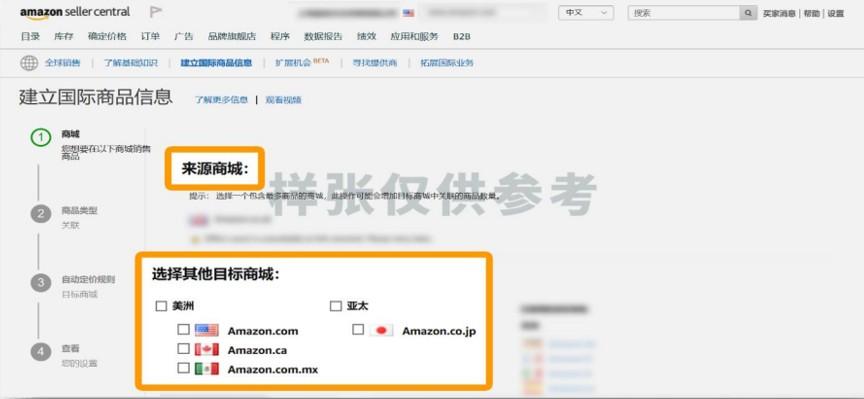The height and width of the screenshot is (399, 864).
Task: Switch to the 扩展机会 BETA tab
Action: (302, 62)
